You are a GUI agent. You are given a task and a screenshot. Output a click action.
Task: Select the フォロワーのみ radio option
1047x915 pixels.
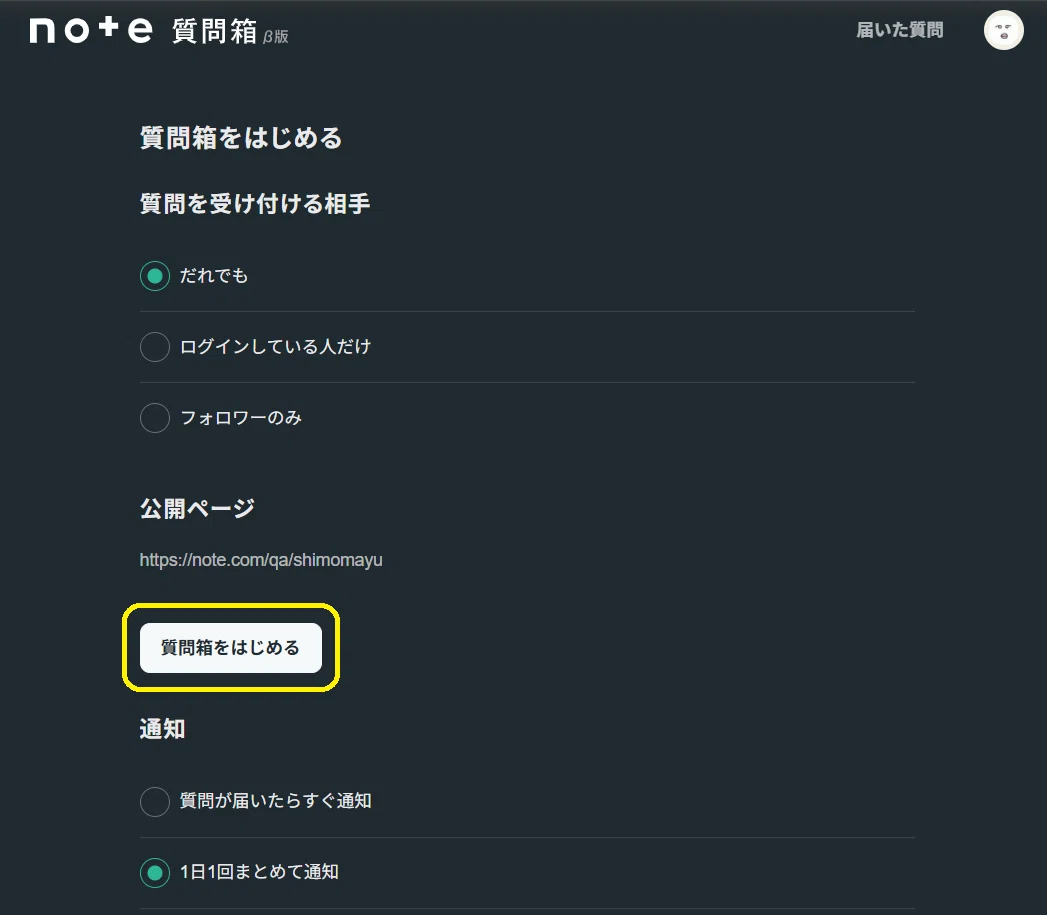(155, 418)
